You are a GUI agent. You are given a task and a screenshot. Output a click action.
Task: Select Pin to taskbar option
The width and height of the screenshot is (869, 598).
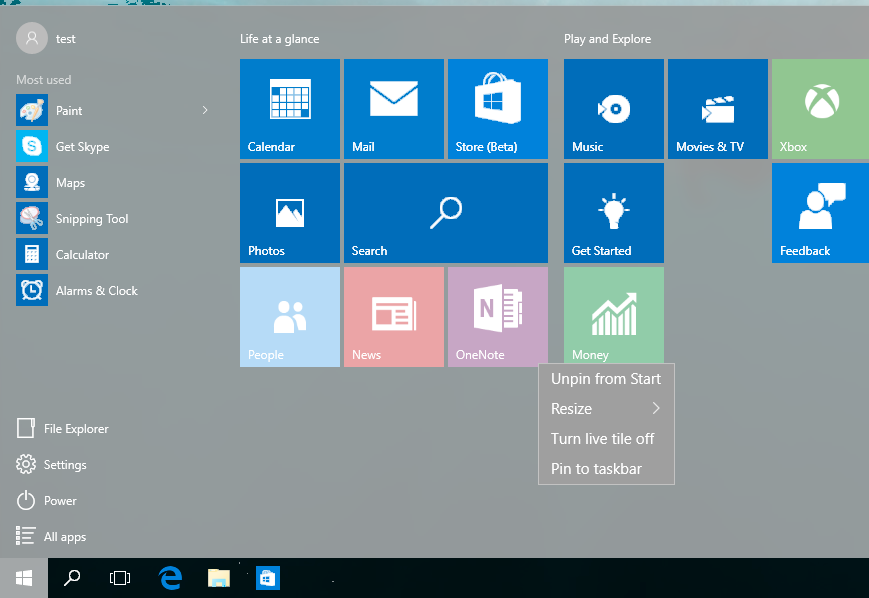tap(606, 468)
